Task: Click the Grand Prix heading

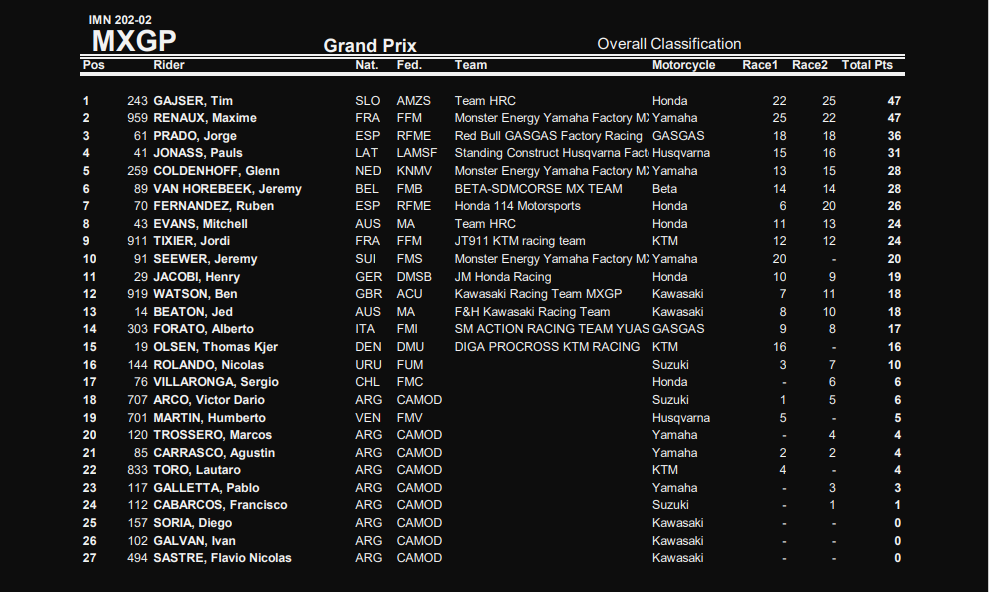Action: 370,46
